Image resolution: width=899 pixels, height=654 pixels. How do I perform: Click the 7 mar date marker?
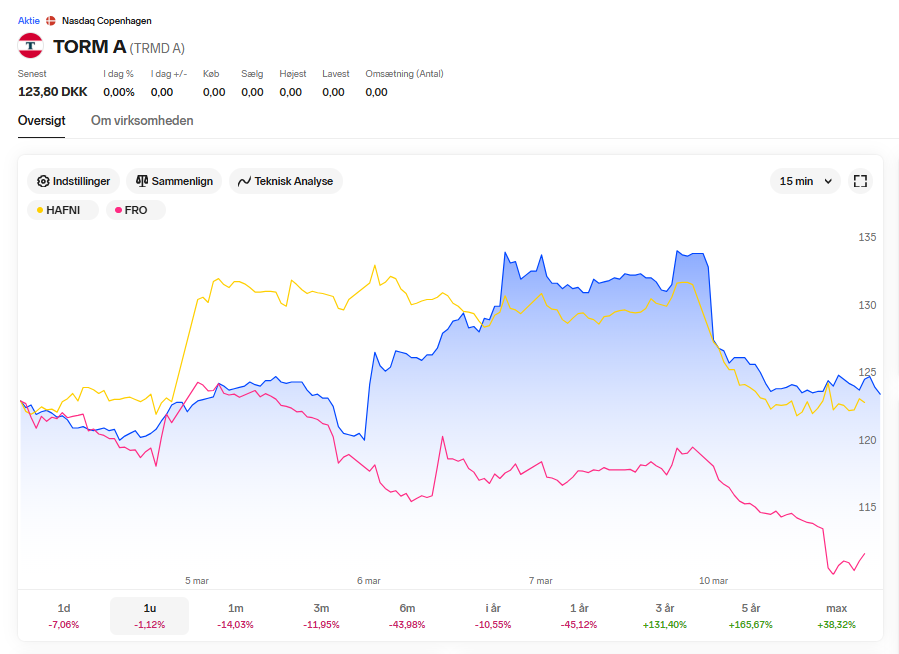(x=541, y=581)
